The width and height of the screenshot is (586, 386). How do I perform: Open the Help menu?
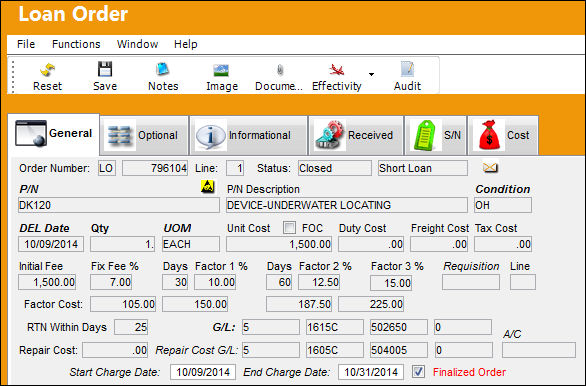185,44
